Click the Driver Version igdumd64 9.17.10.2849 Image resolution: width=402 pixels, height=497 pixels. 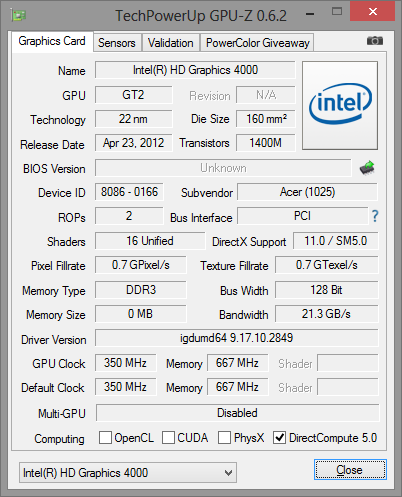237,338
